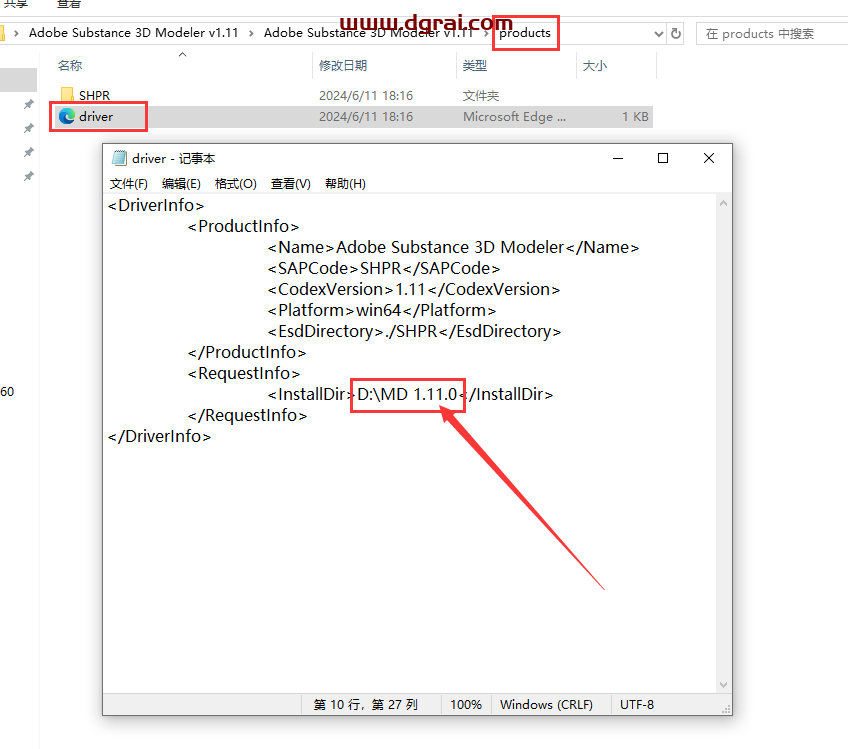Click the Notepad window resize grip
The image size is (848, 749).
[x=726, y=709]
